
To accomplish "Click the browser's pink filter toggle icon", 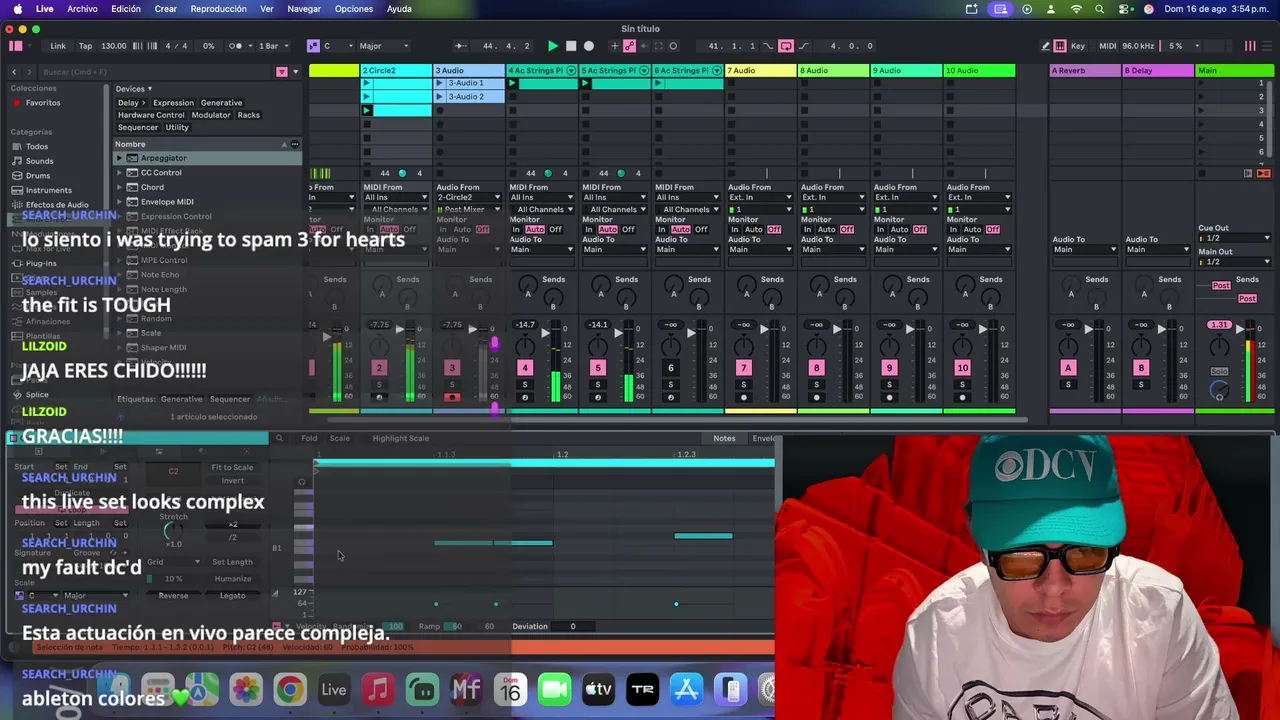I will pyautogui.click(x=282, y=72).
